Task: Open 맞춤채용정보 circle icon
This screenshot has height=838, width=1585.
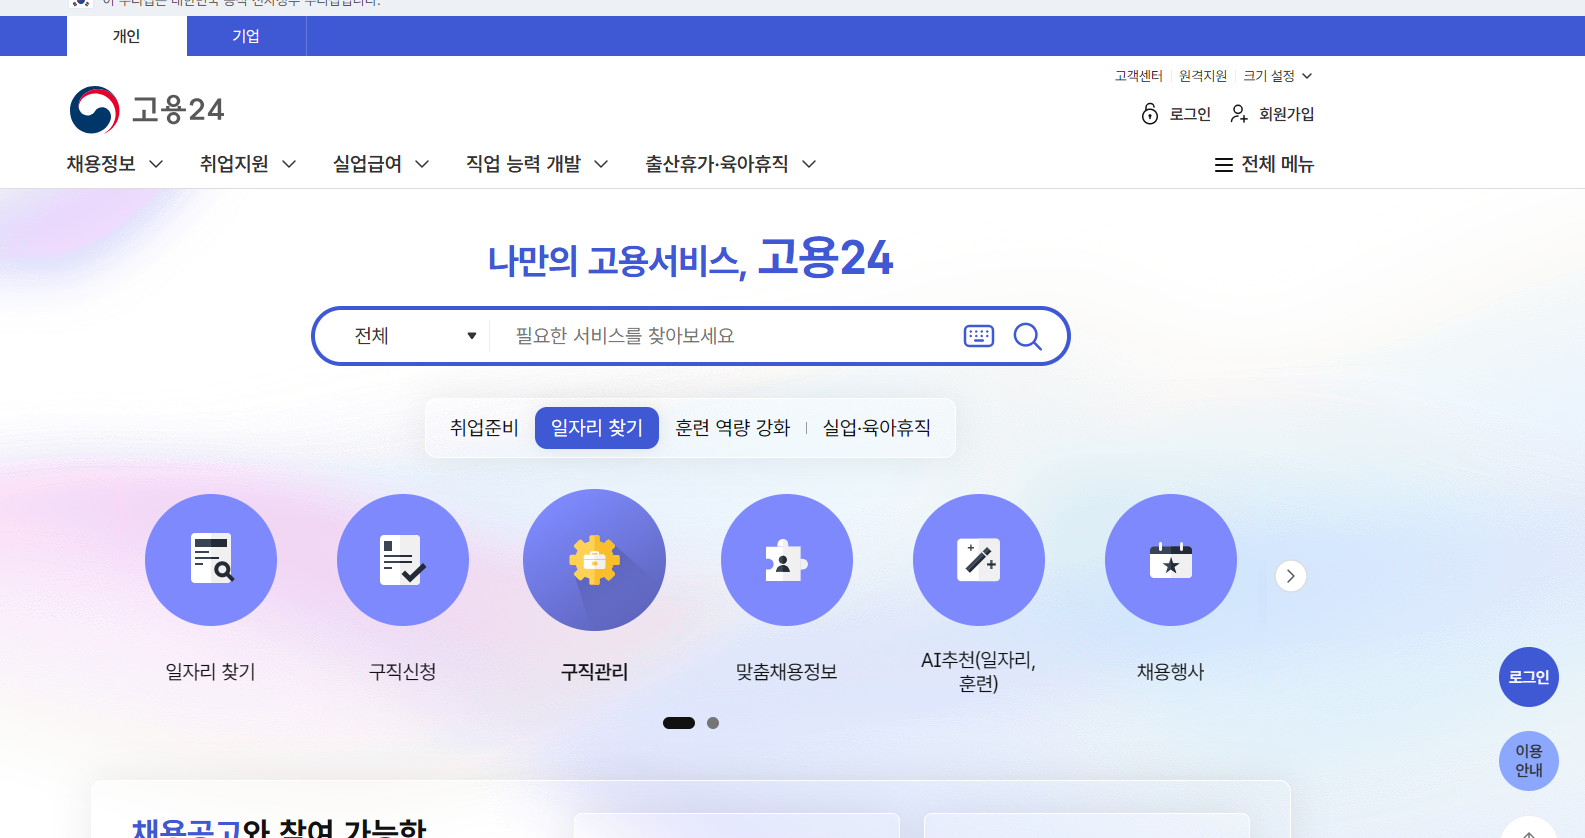Action: pyautogui.click(x=787, y=560)
